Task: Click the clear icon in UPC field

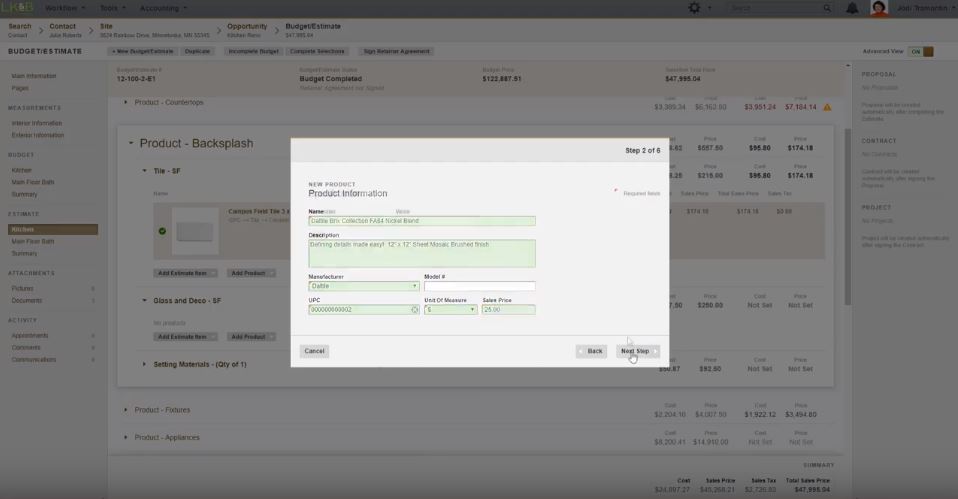Action: (x=415, y=310)
